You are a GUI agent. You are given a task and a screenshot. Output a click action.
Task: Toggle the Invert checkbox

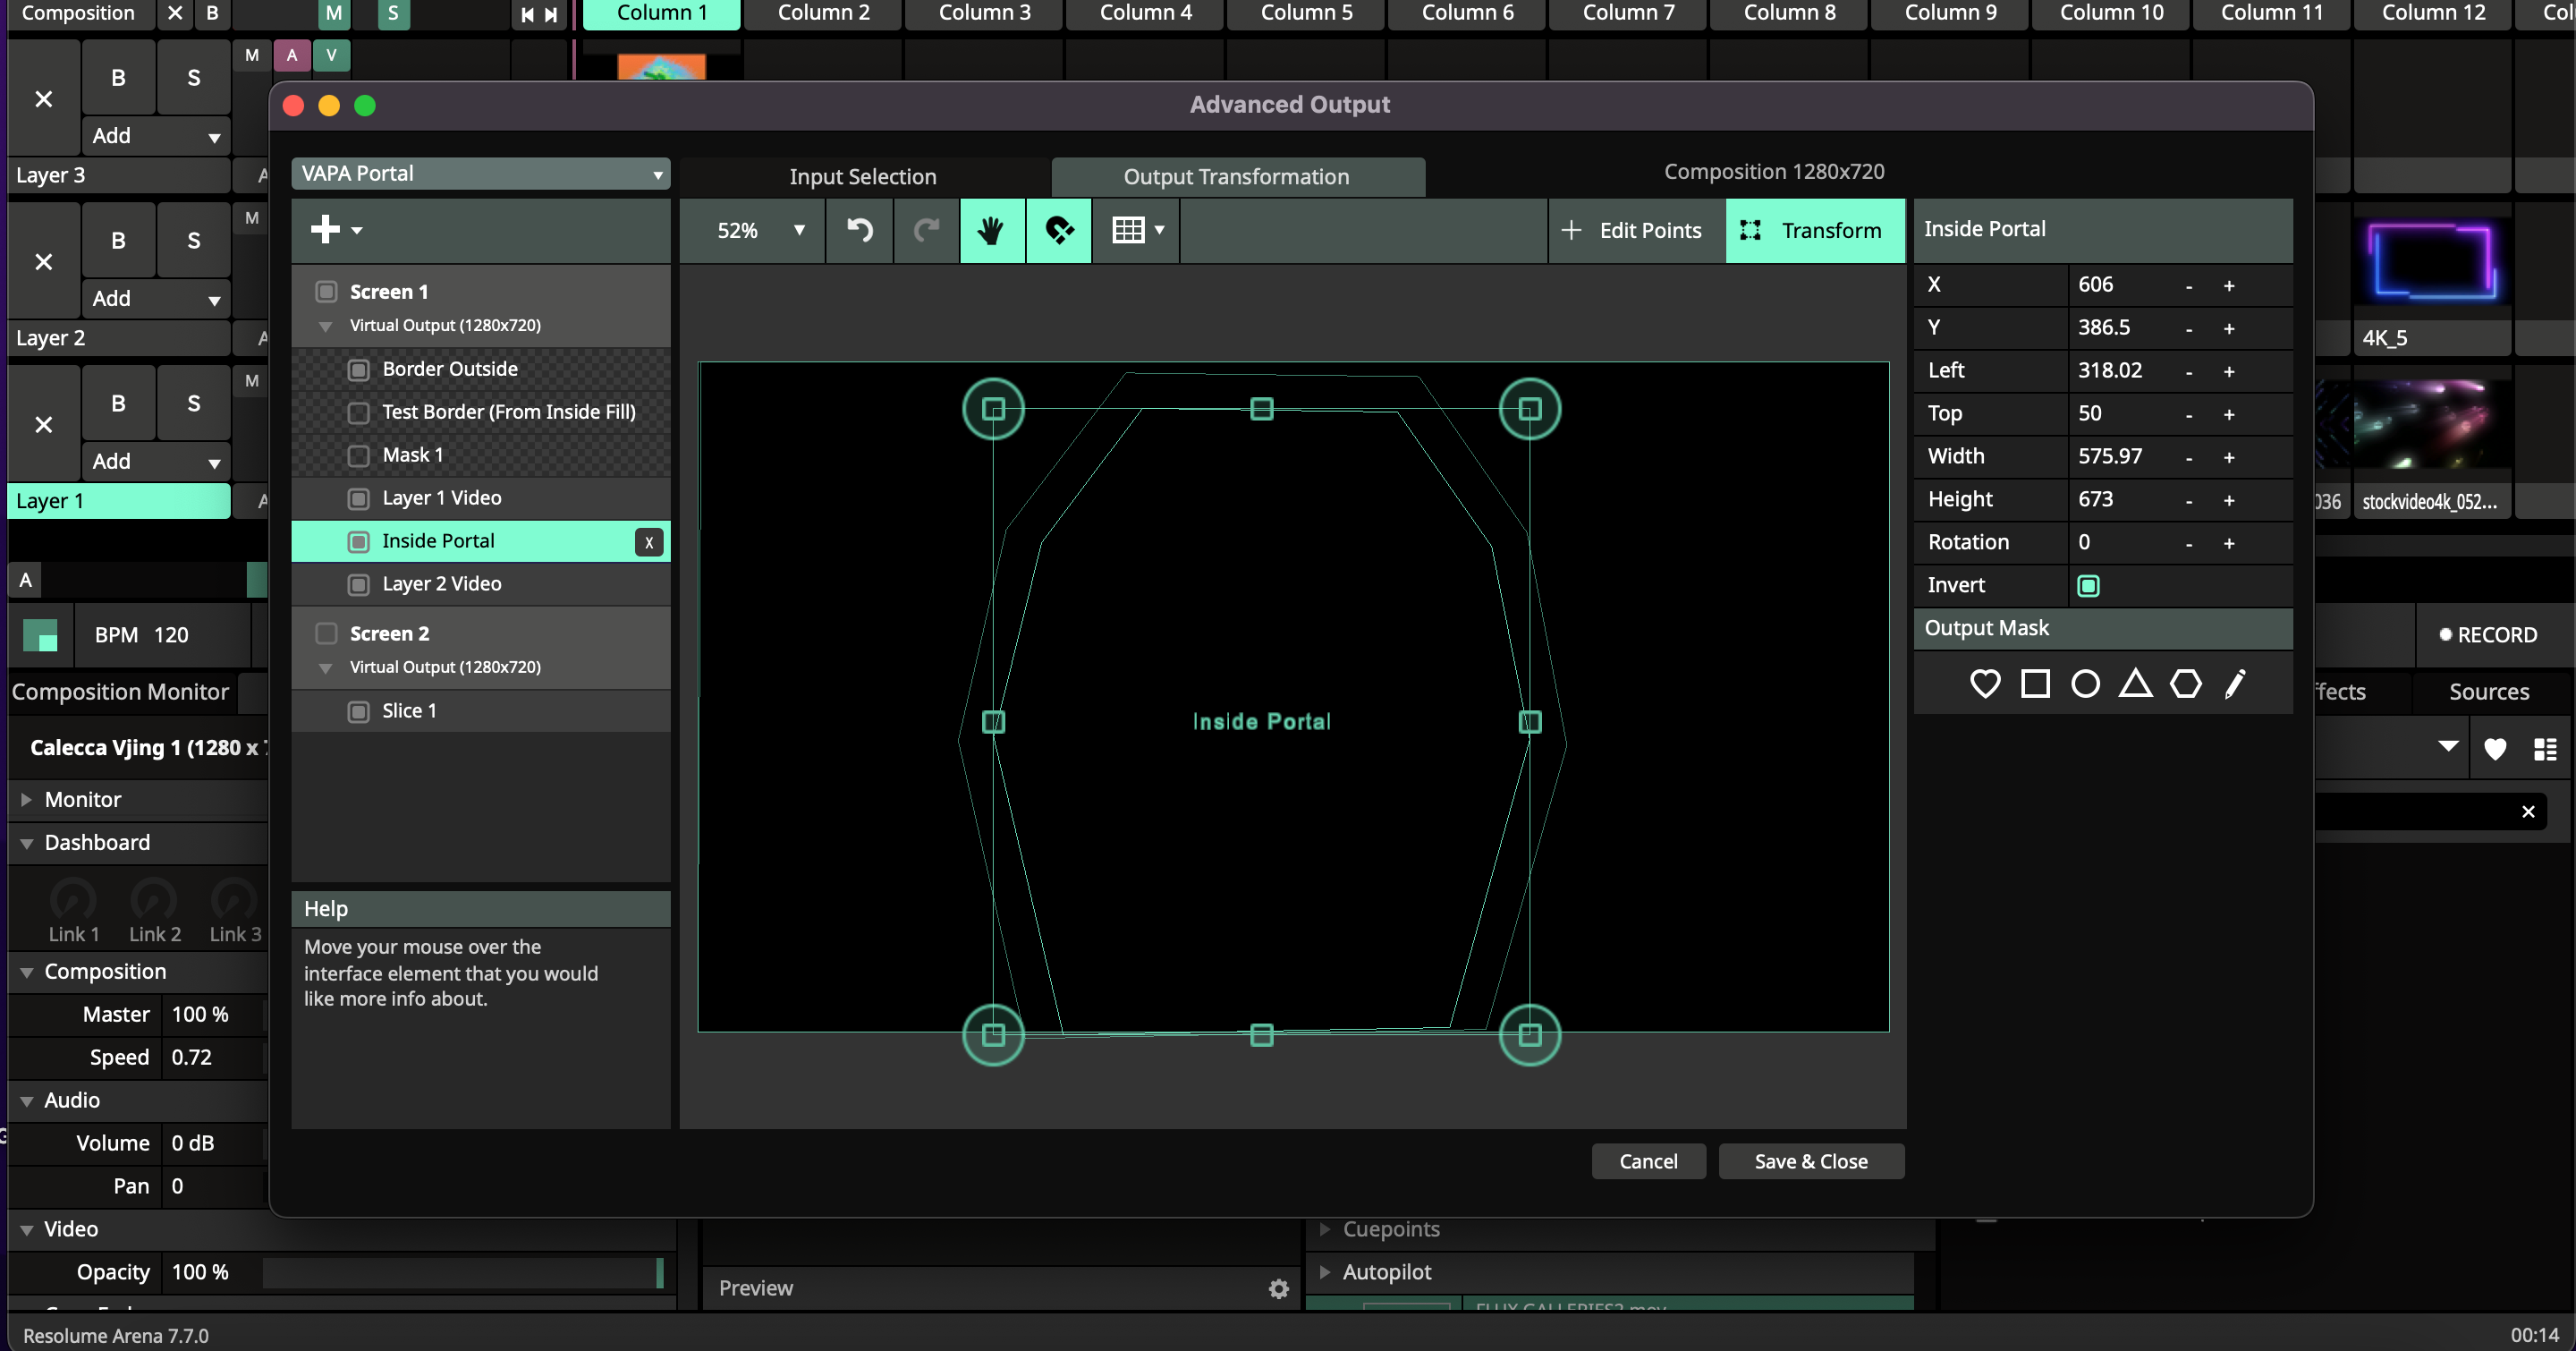tap(2088, 586)
